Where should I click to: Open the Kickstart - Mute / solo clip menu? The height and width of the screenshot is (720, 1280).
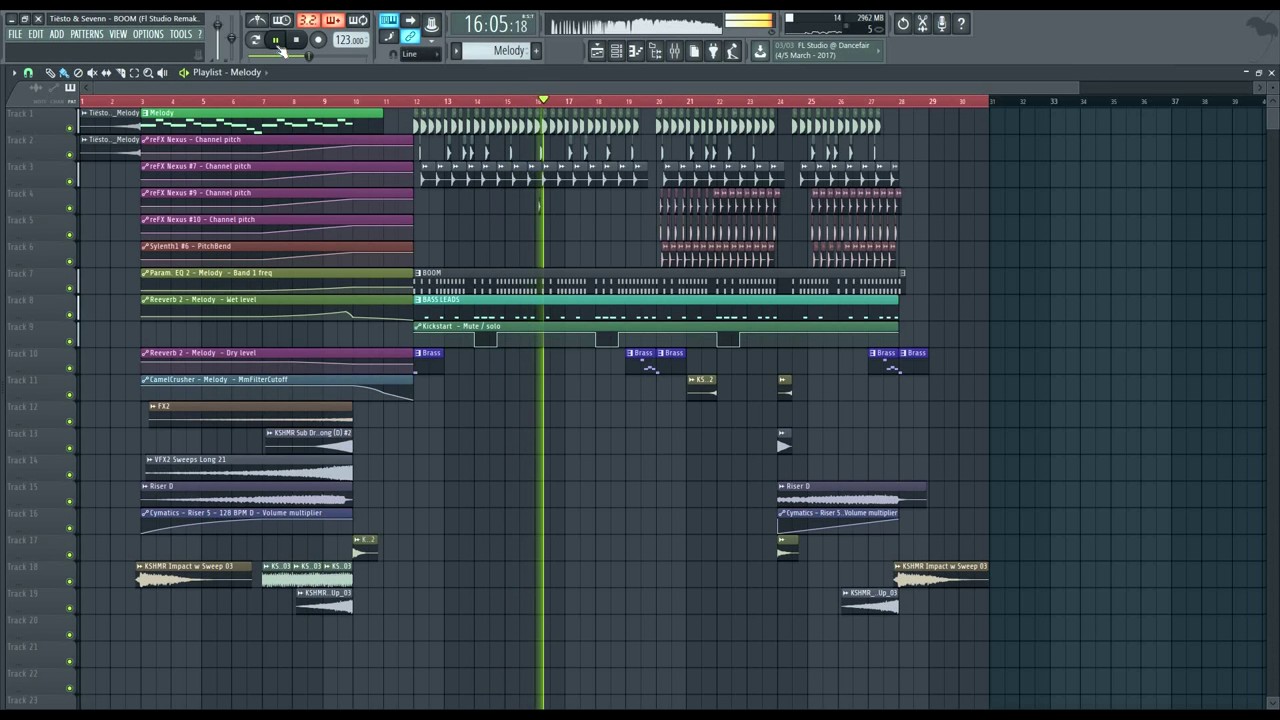(419, 327)
